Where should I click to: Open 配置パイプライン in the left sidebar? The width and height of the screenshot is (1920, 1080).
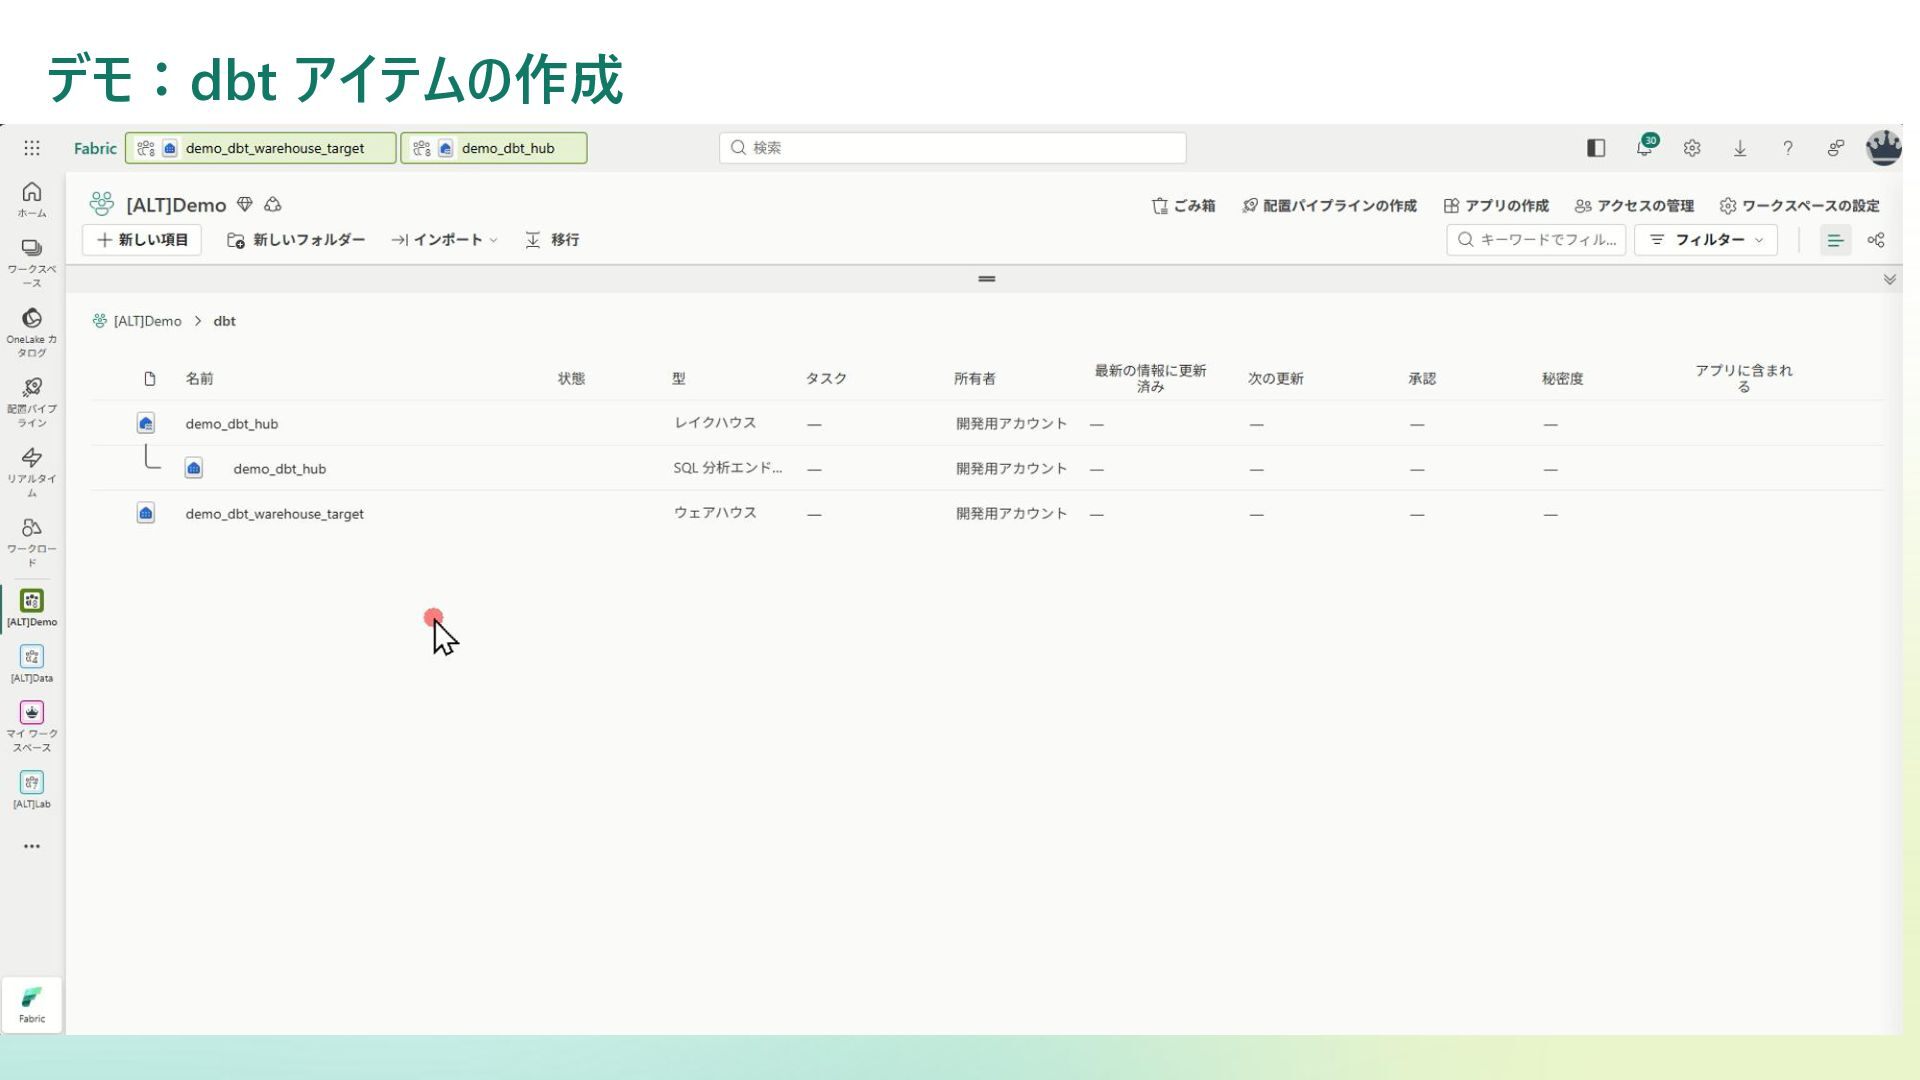click(x=32, y=403)
